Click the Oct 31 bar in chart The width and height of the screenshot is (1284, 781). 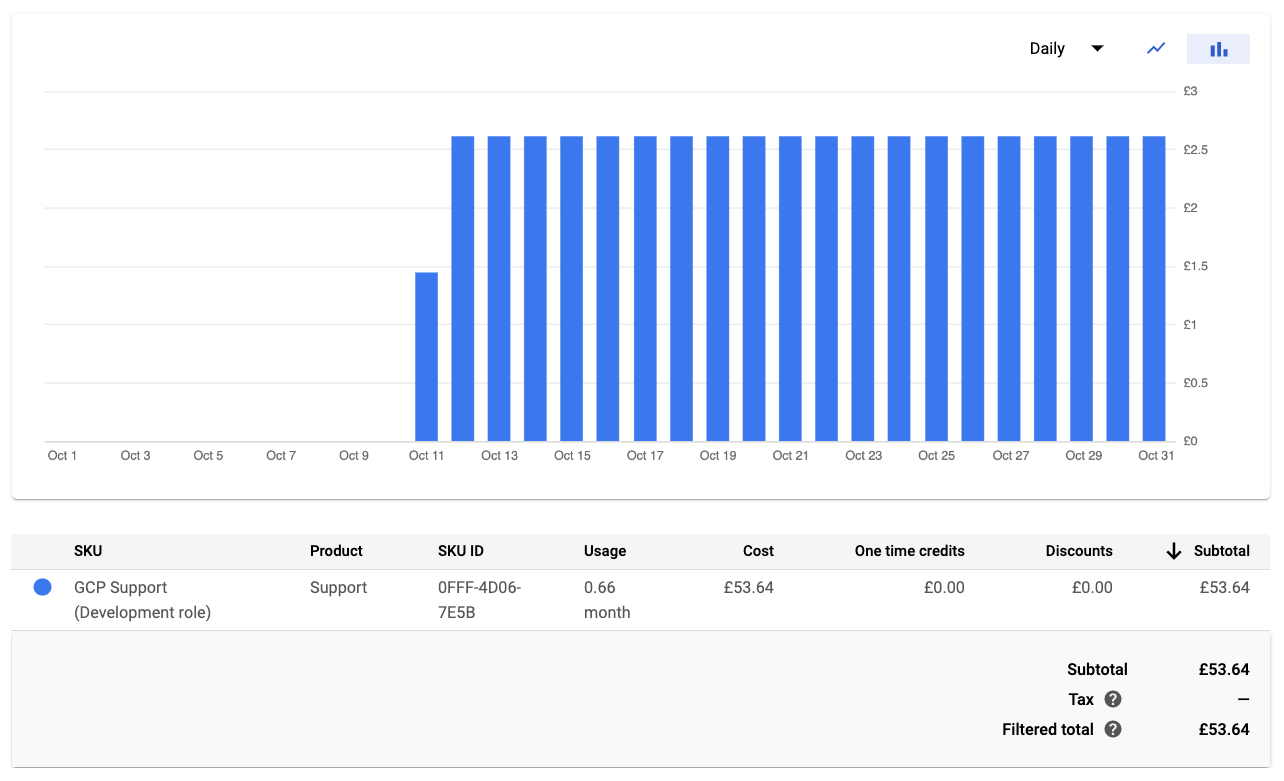click(x=1154, y=289)
